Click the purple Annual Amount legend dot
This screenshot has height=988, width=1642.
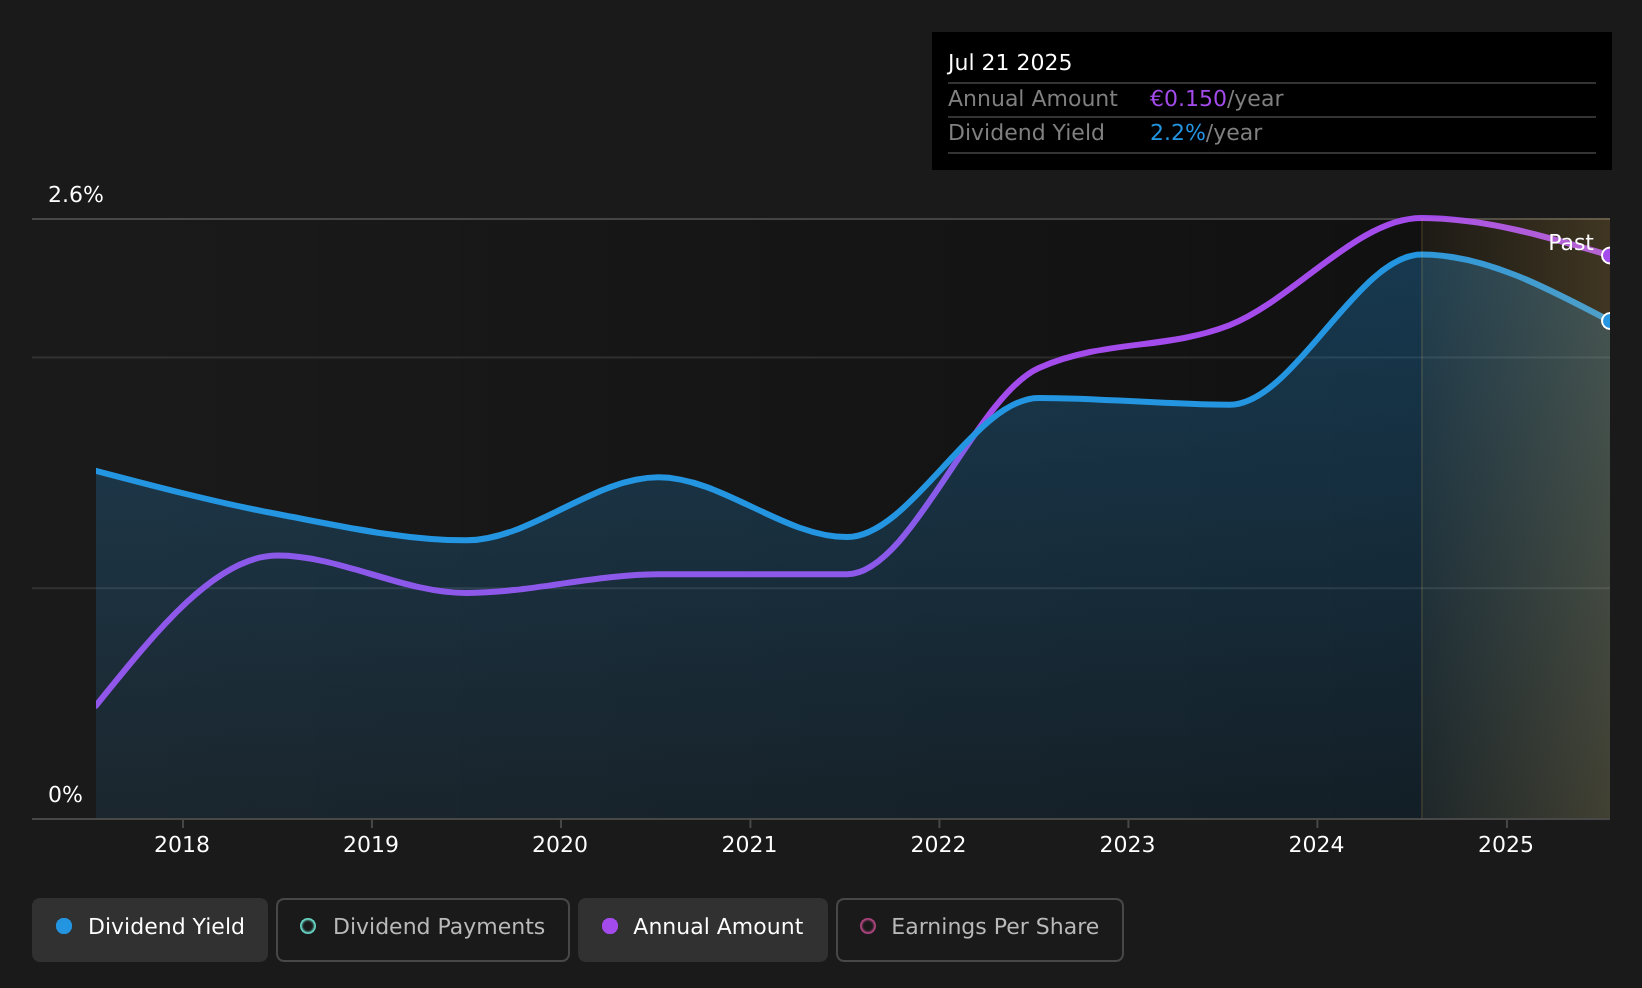(x=609, y=926)
